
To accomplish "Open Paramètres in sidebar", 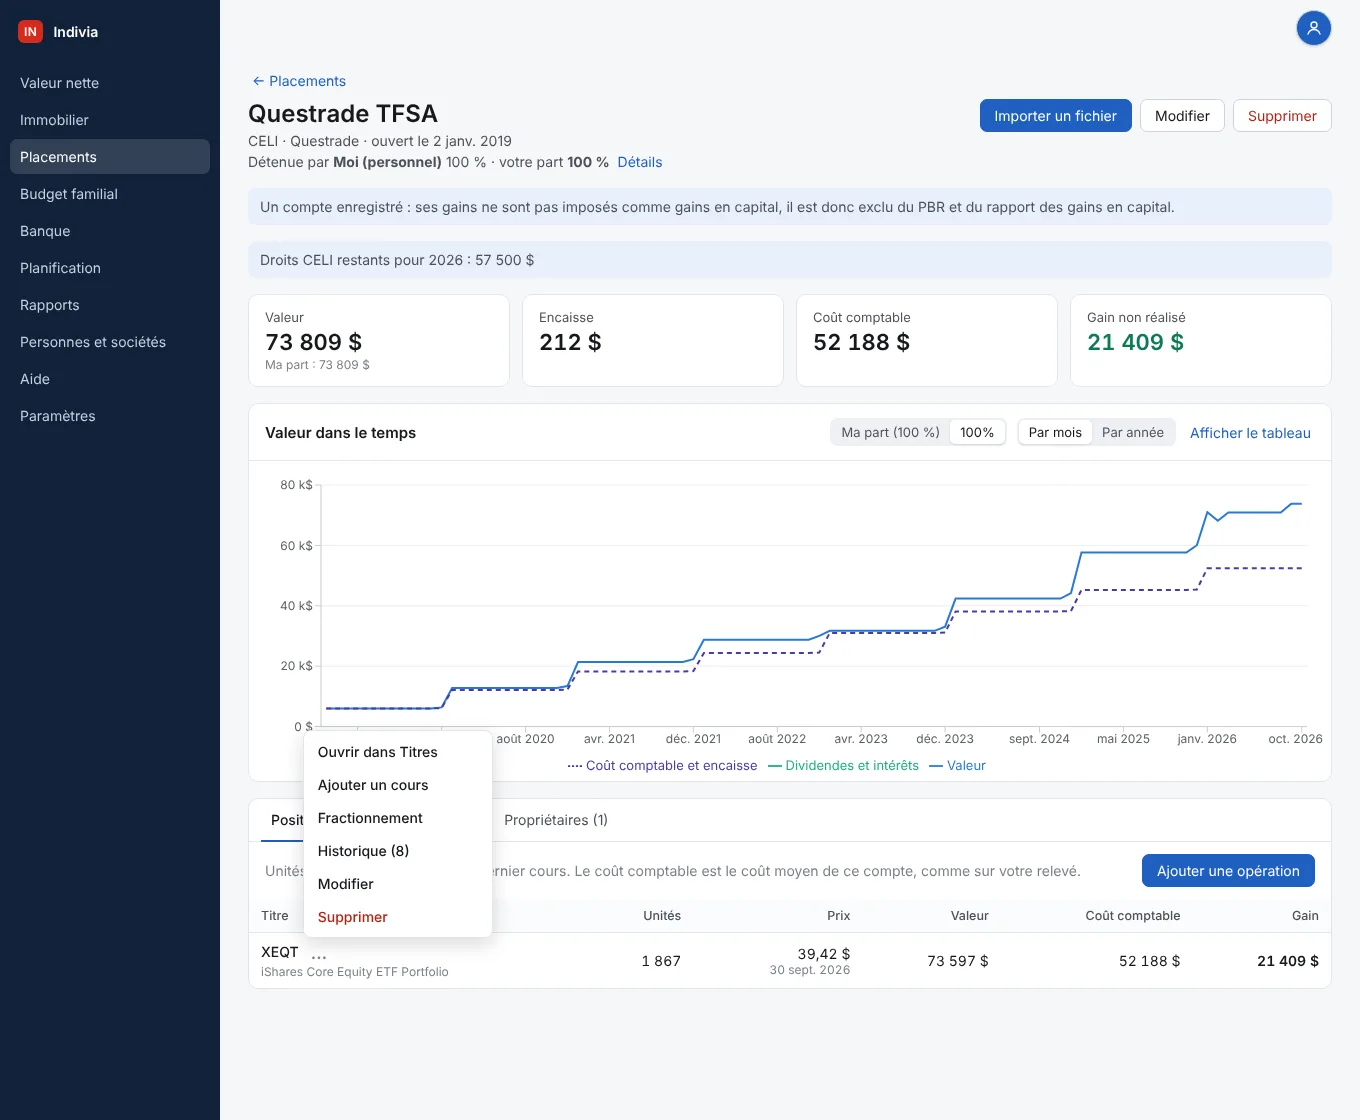I will pyautogui.click(x=110, y=416).
